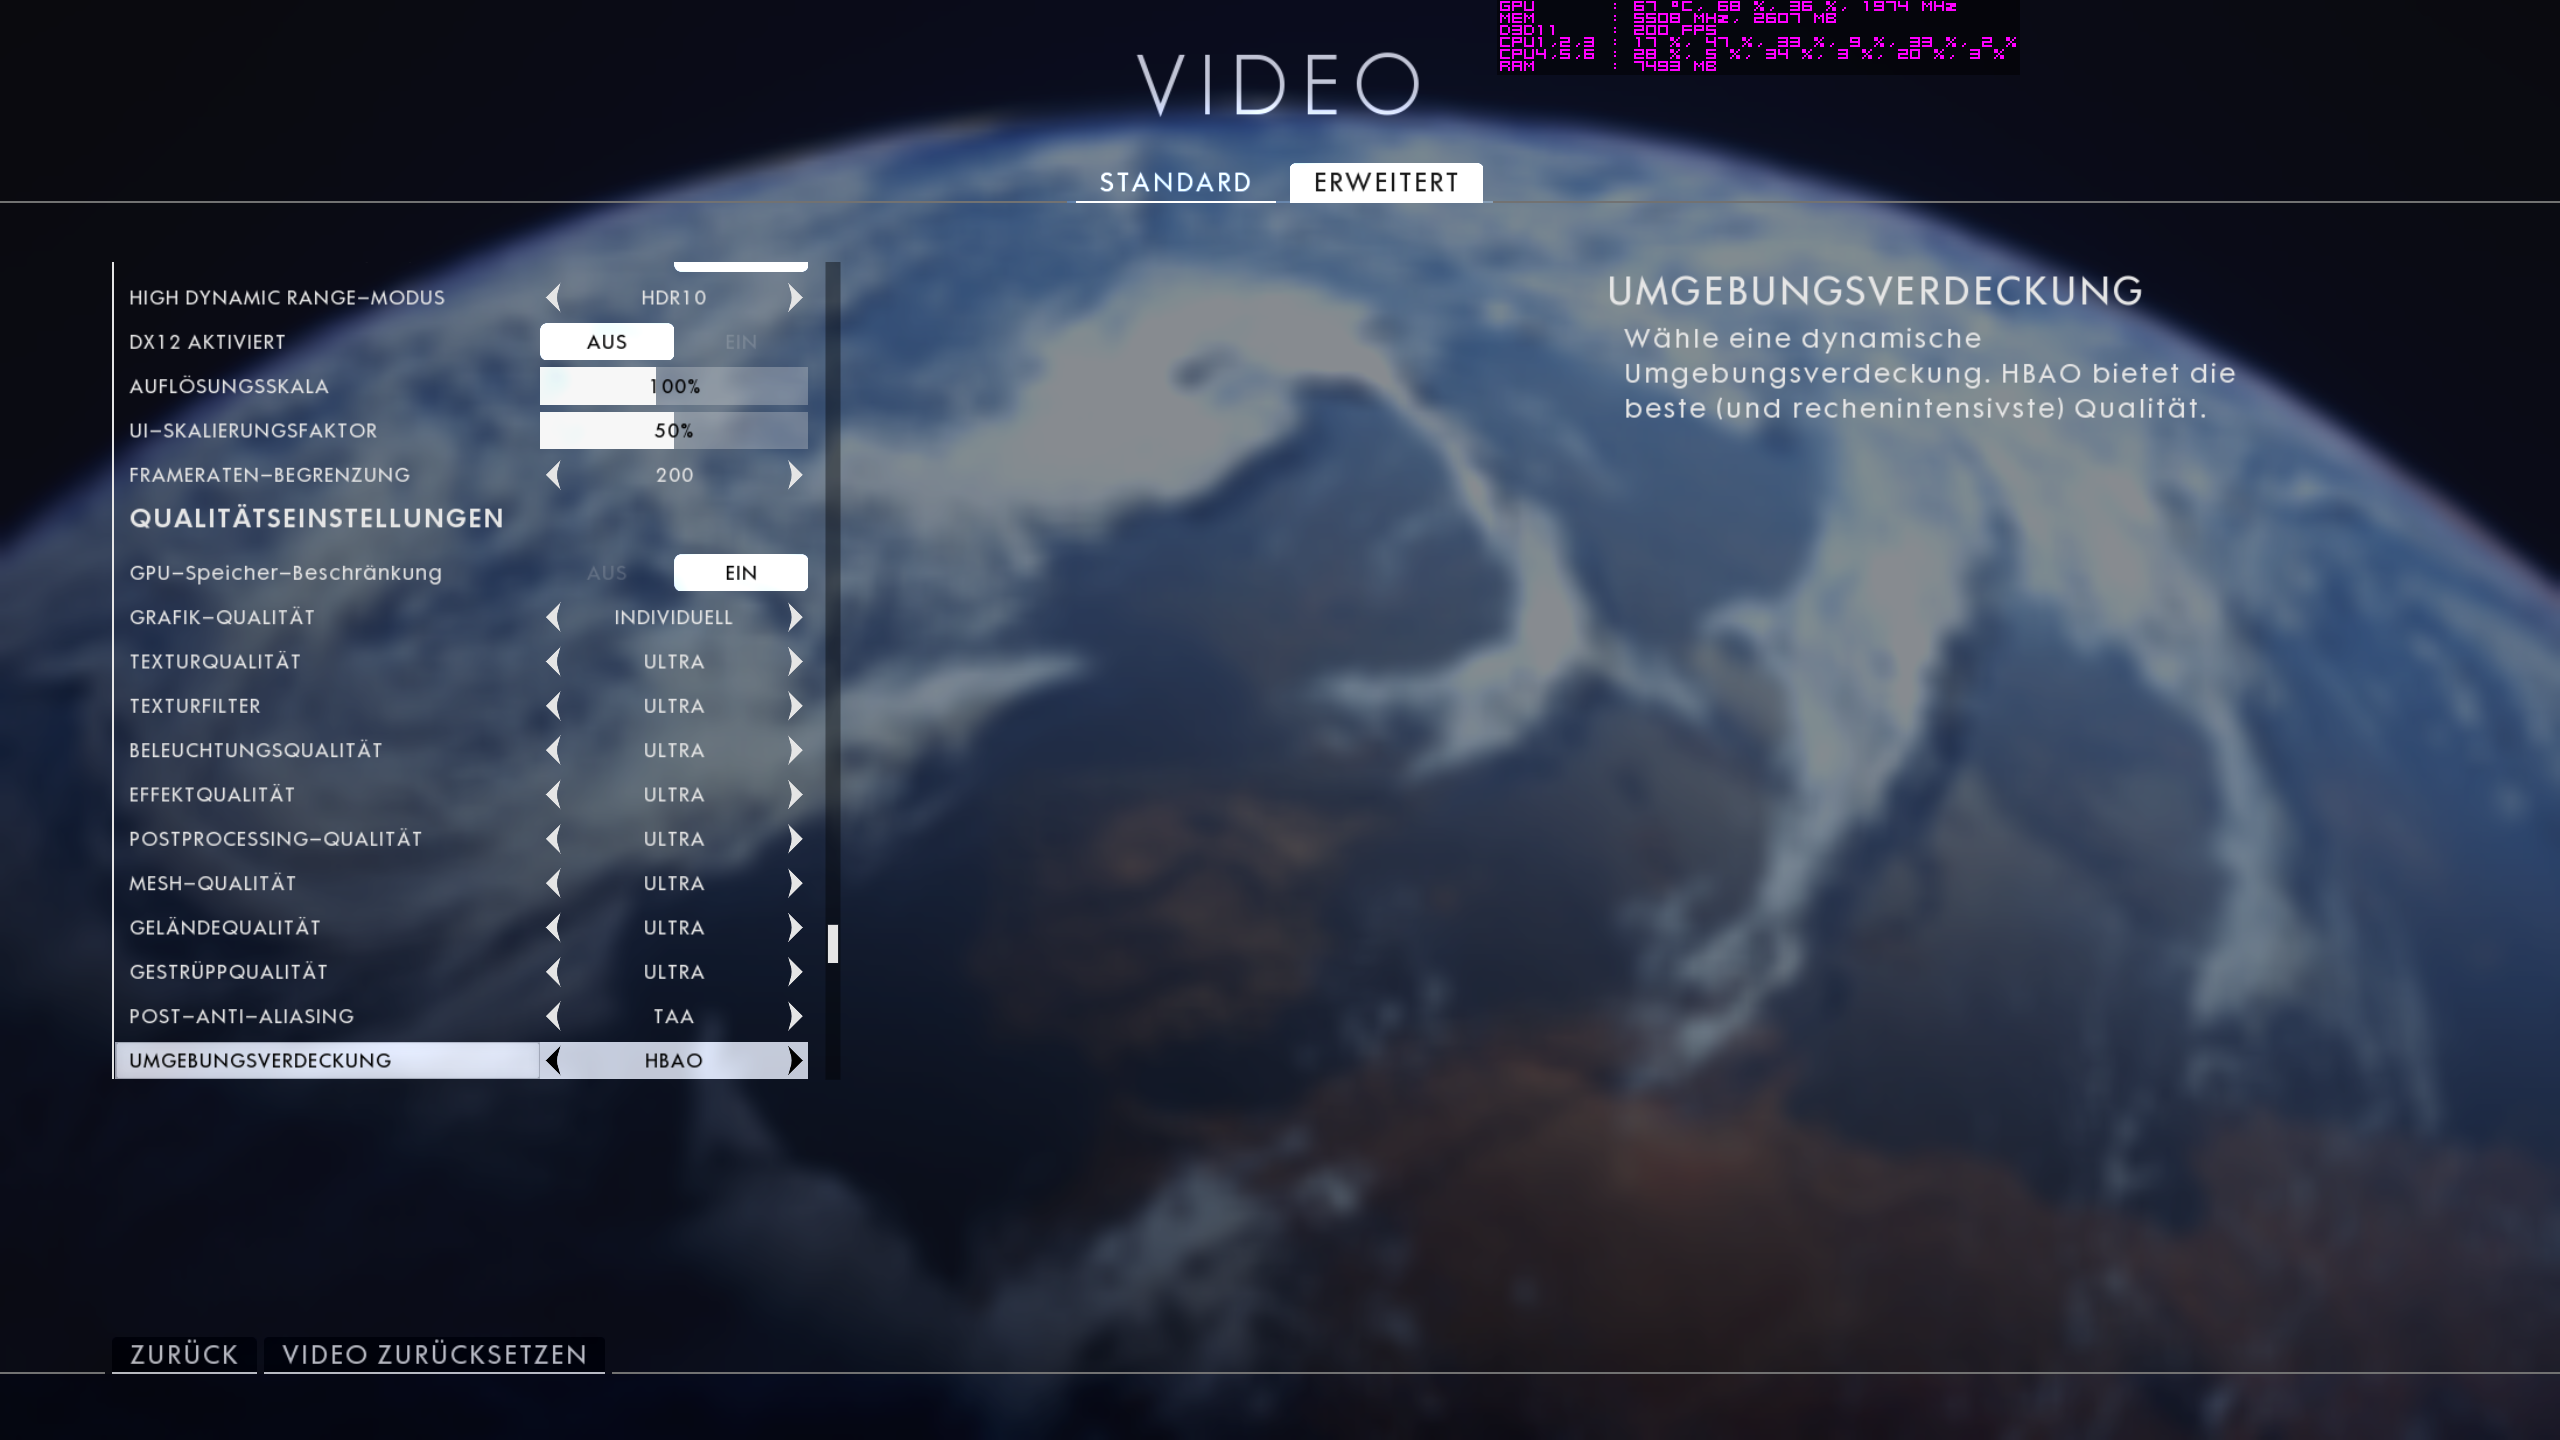The image size is (2560, 1440).
Task: Click Video Zurücksetzen button
Action: [x=434, y=1355]
